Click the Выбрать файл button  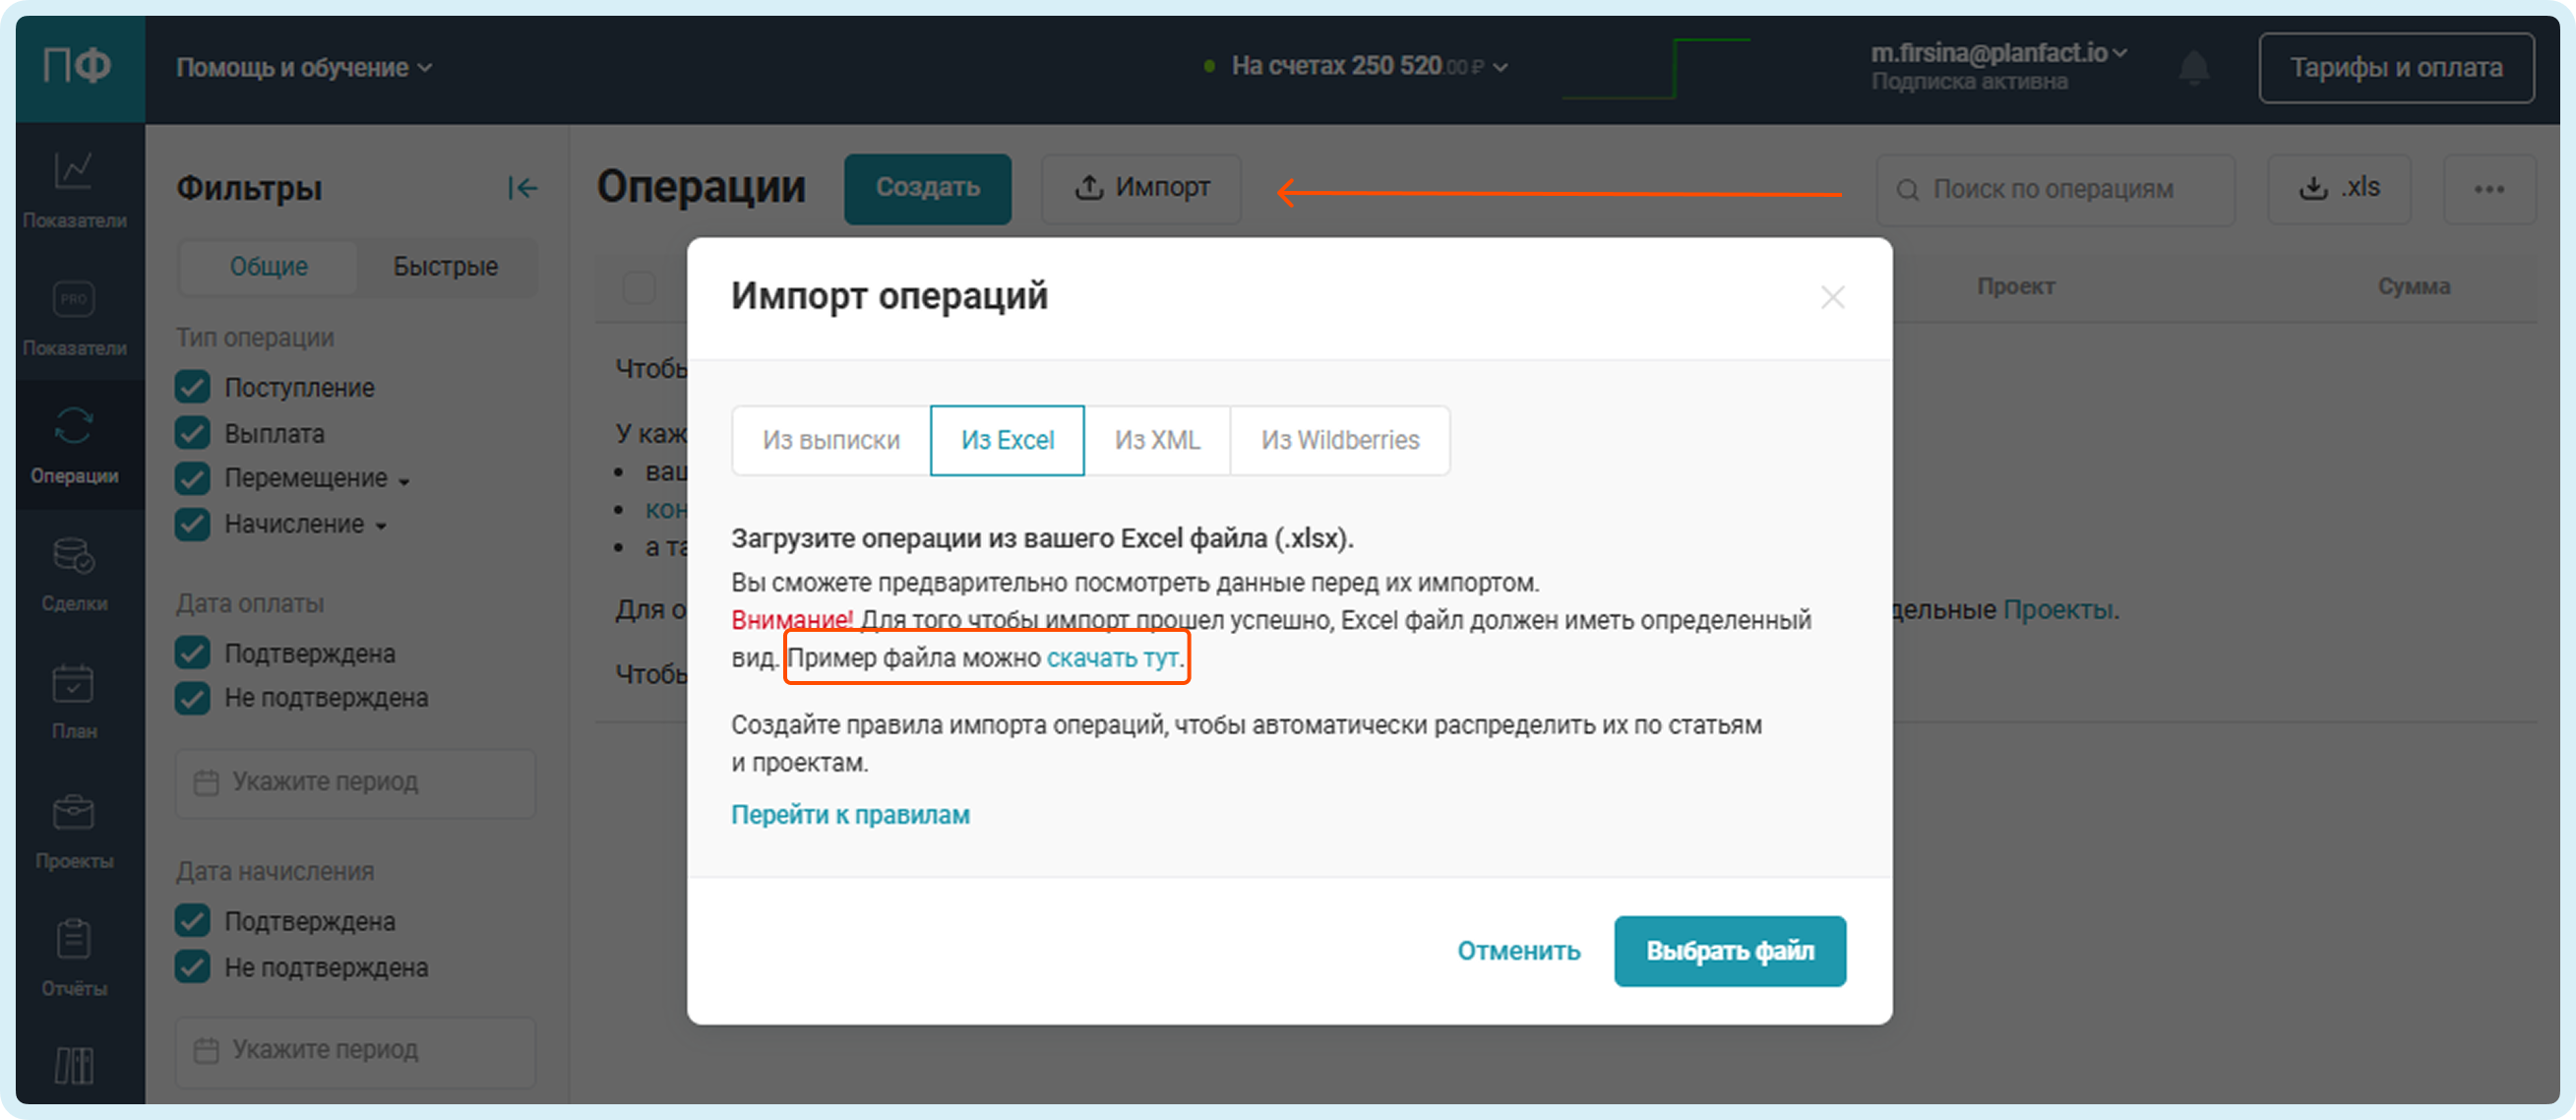(x=1729, y=951)
